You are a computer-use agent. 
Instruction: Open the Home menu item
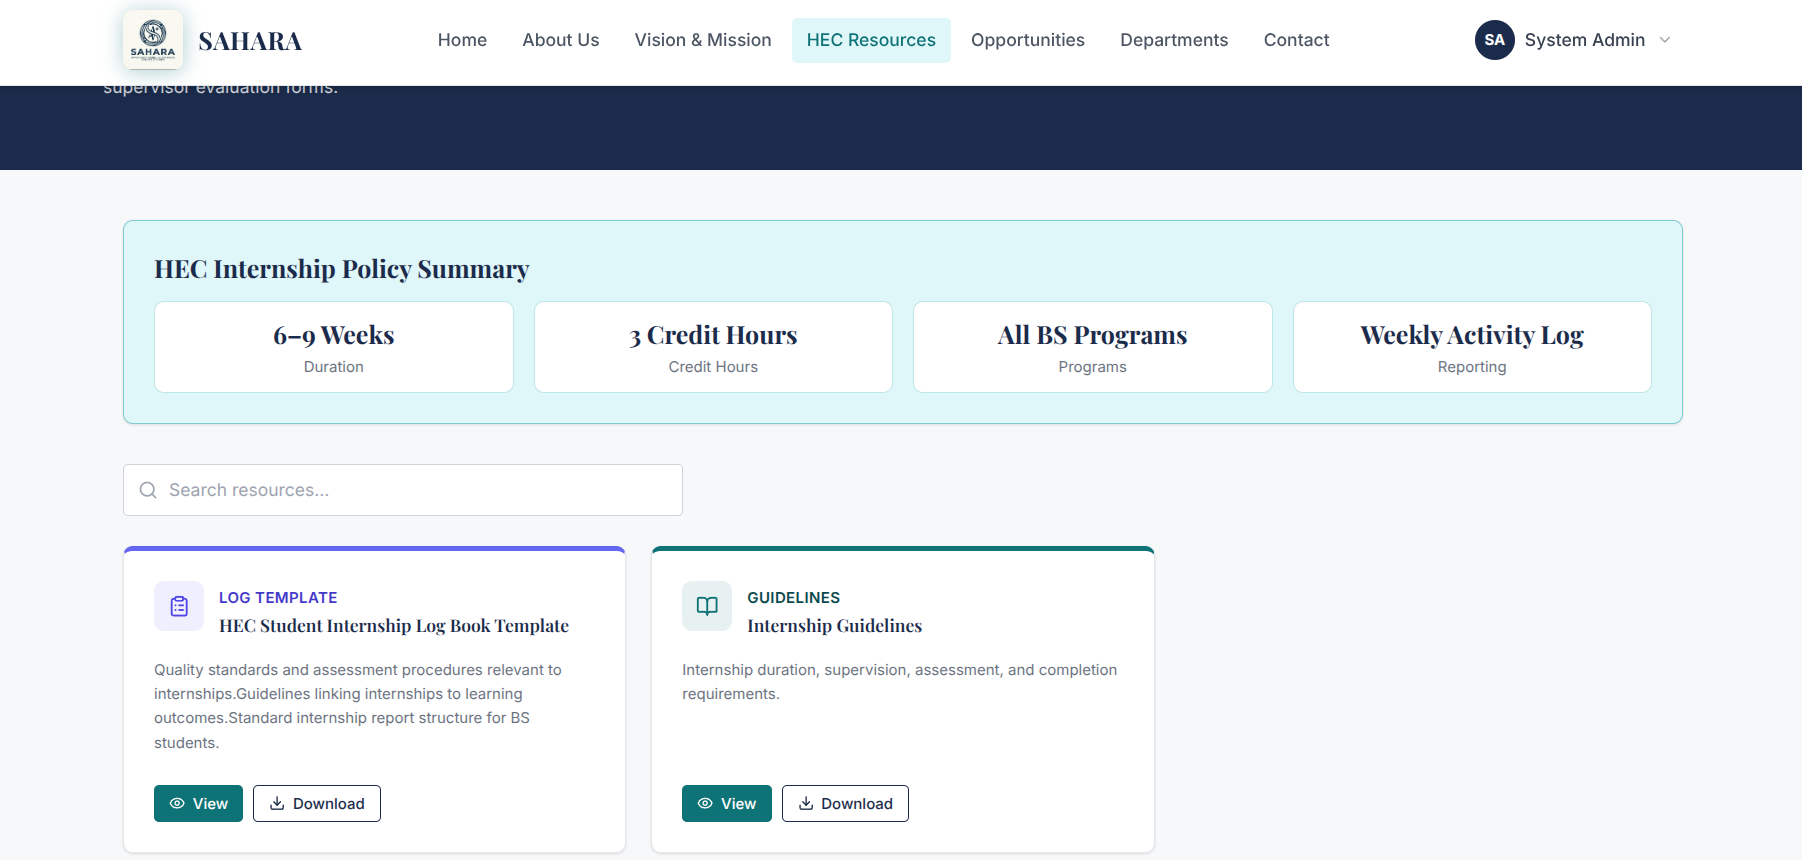[x=462, y=40]
